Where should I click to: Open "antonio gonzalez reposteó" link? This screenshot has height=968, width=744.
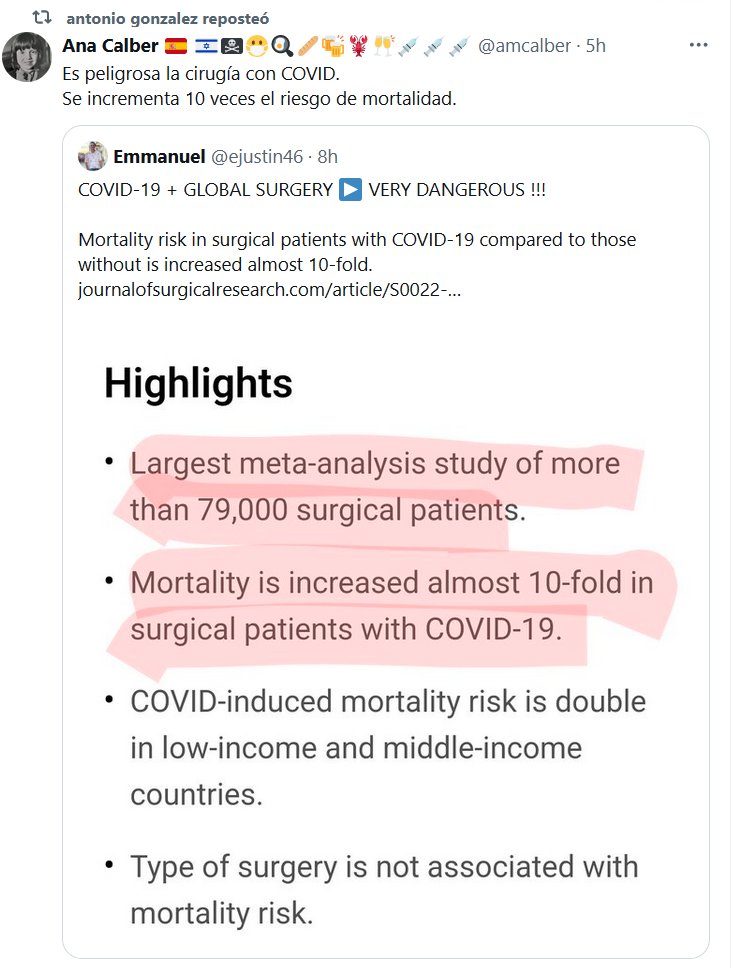click(167, 19)
